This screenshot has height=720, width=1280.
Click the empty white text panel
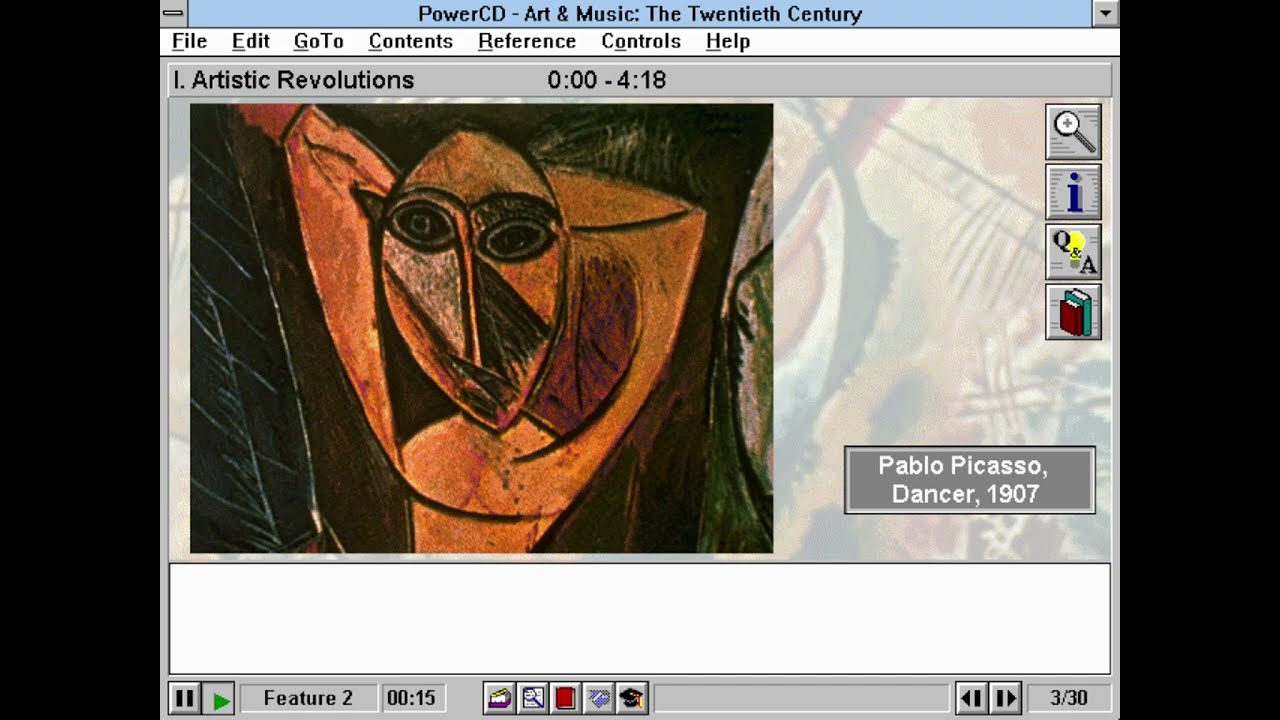639,619
